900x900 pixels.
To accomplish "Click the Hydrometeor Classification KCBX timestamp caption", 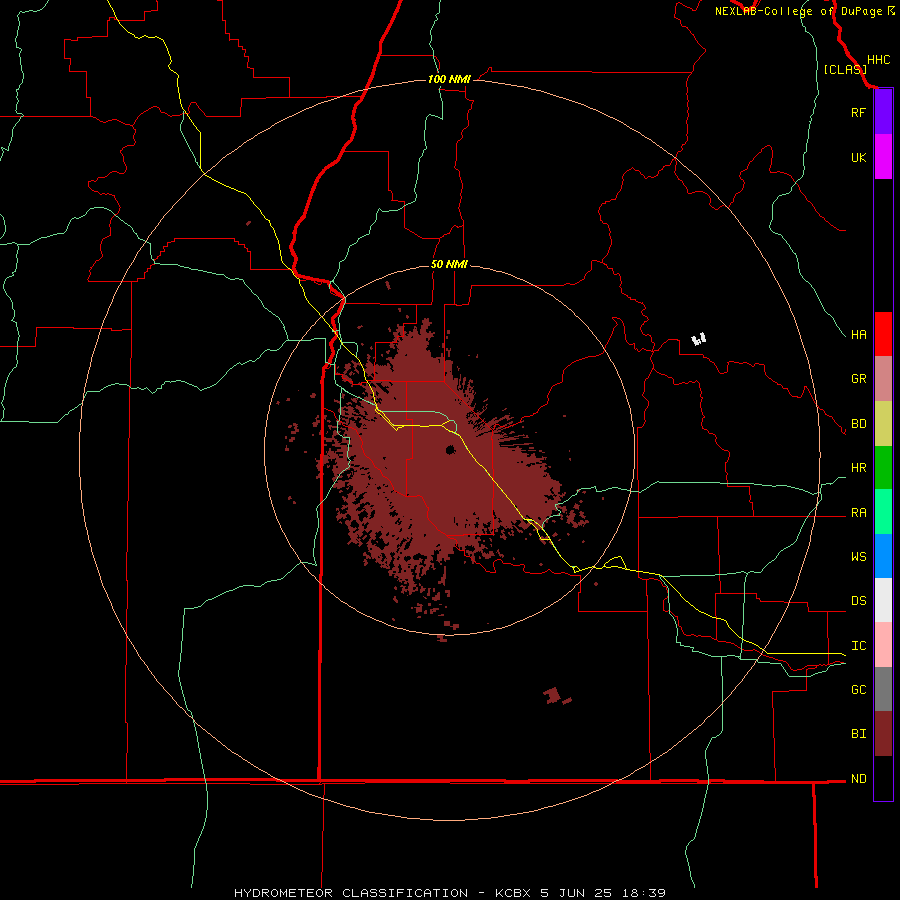I will click(450, 893).
